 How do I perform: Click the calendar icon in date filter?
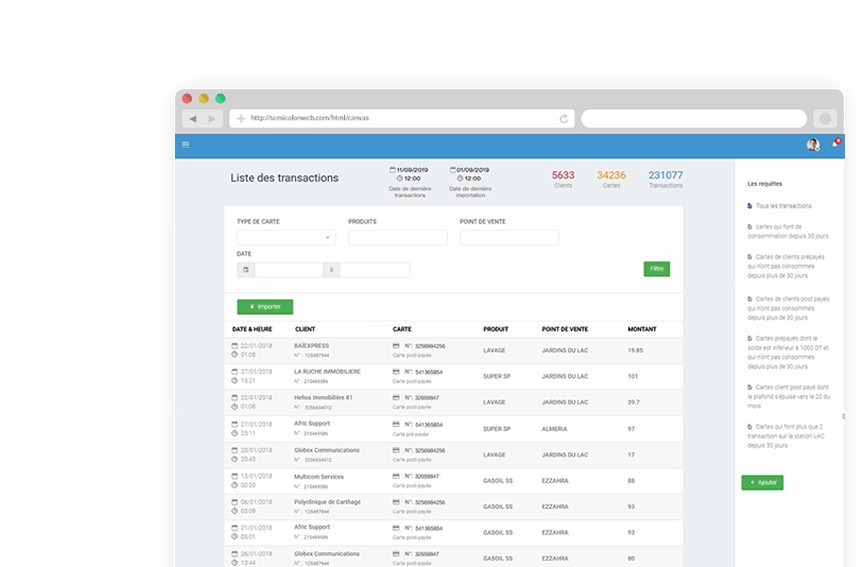click(x=246, y=270)
